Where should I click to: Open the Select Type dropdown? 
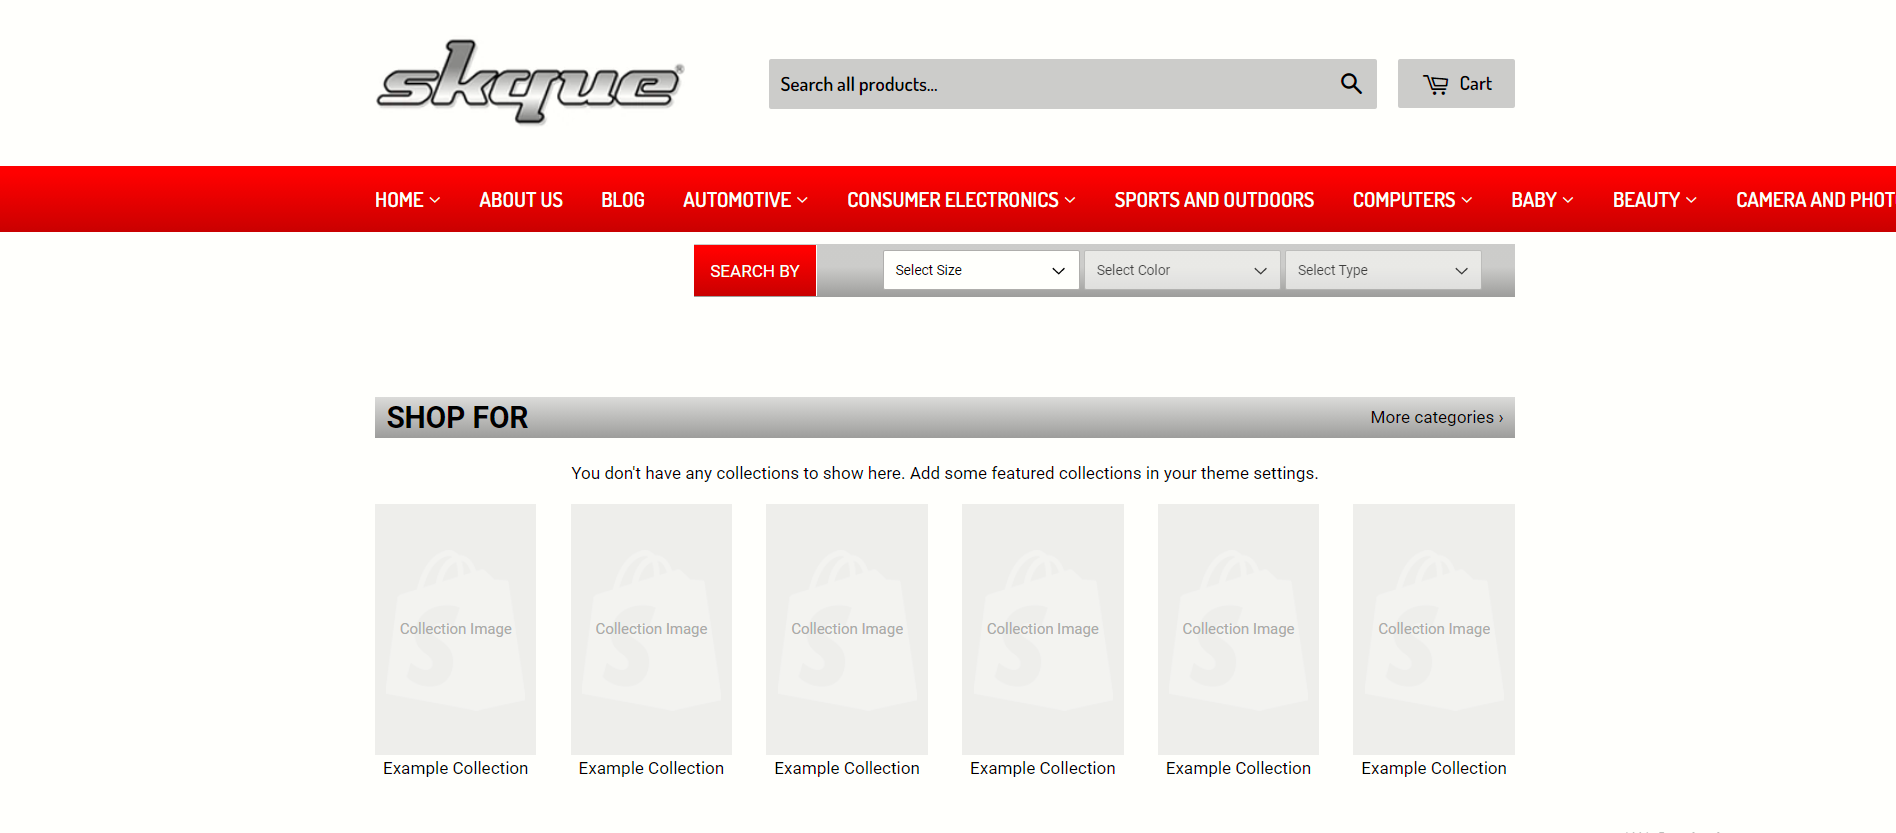(1382, 270)
